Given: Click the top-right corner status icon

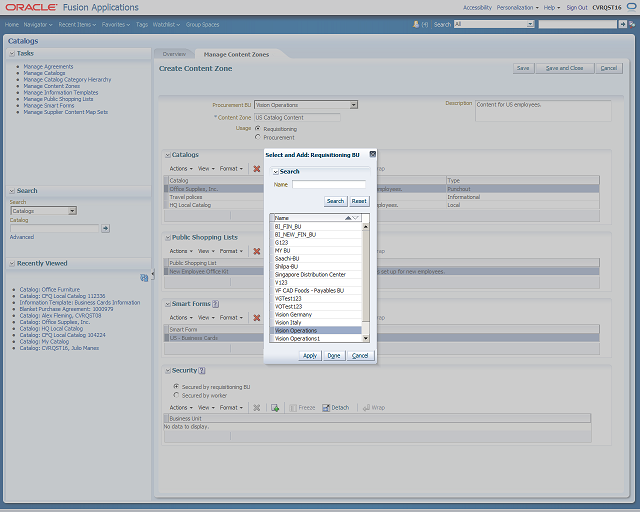Looking at the screenshot, I should coord(631,7).
